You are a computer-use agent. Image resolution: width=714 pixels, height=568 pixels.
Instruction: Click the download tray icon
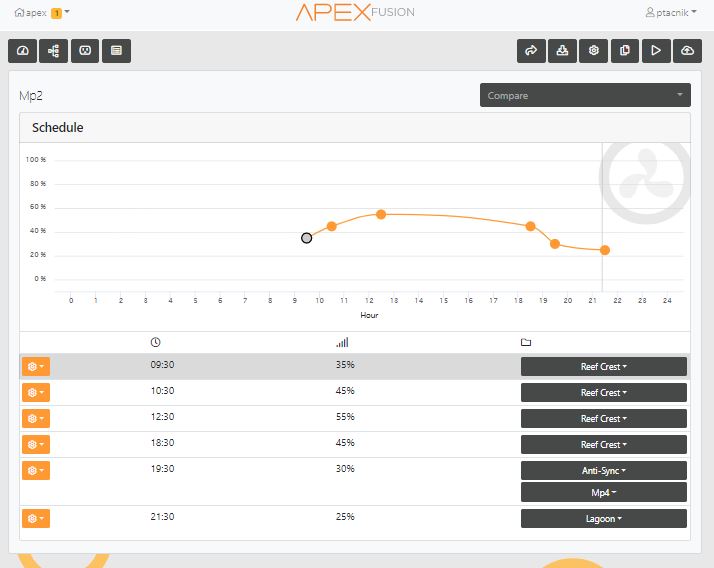tap(562, 51)
